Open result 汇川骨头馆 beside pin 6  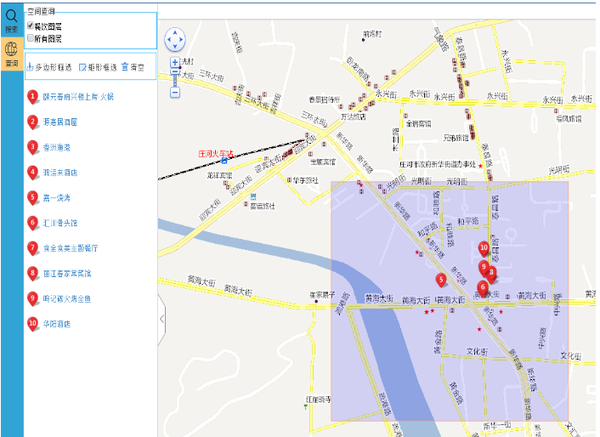coord(60,223)
